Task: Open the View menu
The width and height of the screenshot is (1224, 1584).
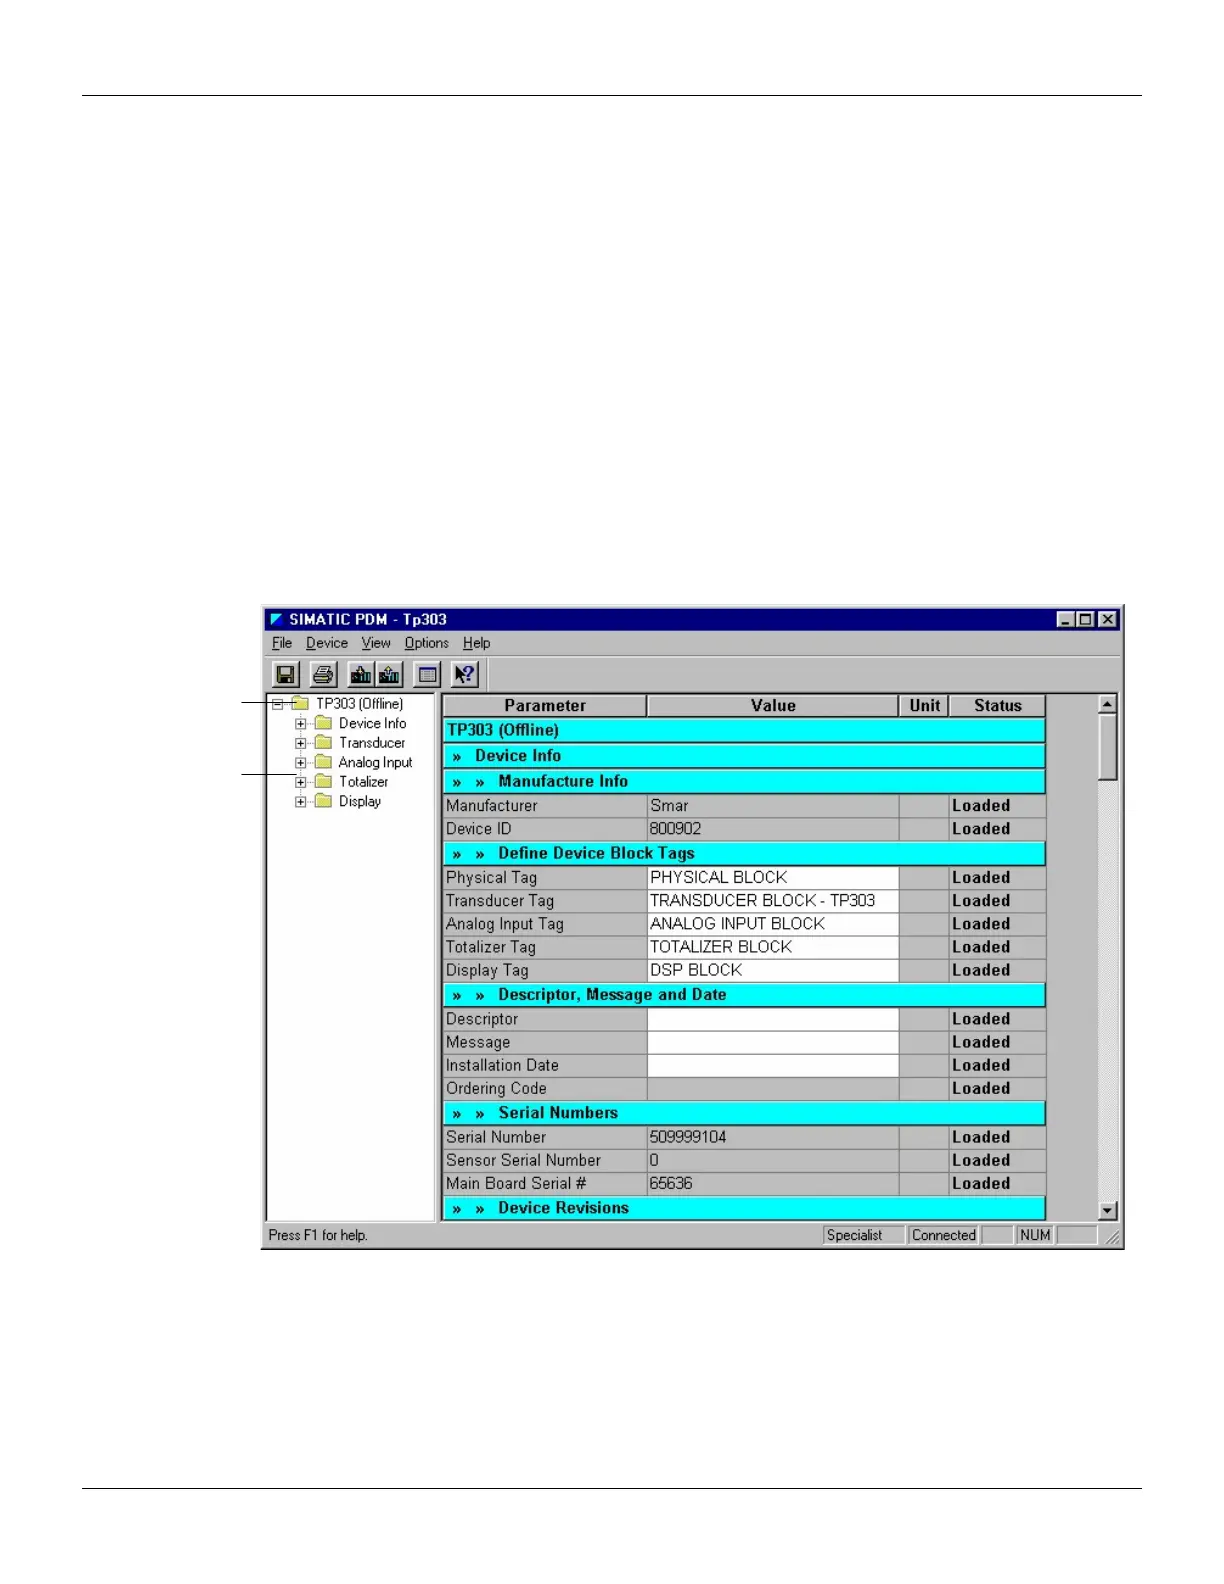Action: (376, 643)
